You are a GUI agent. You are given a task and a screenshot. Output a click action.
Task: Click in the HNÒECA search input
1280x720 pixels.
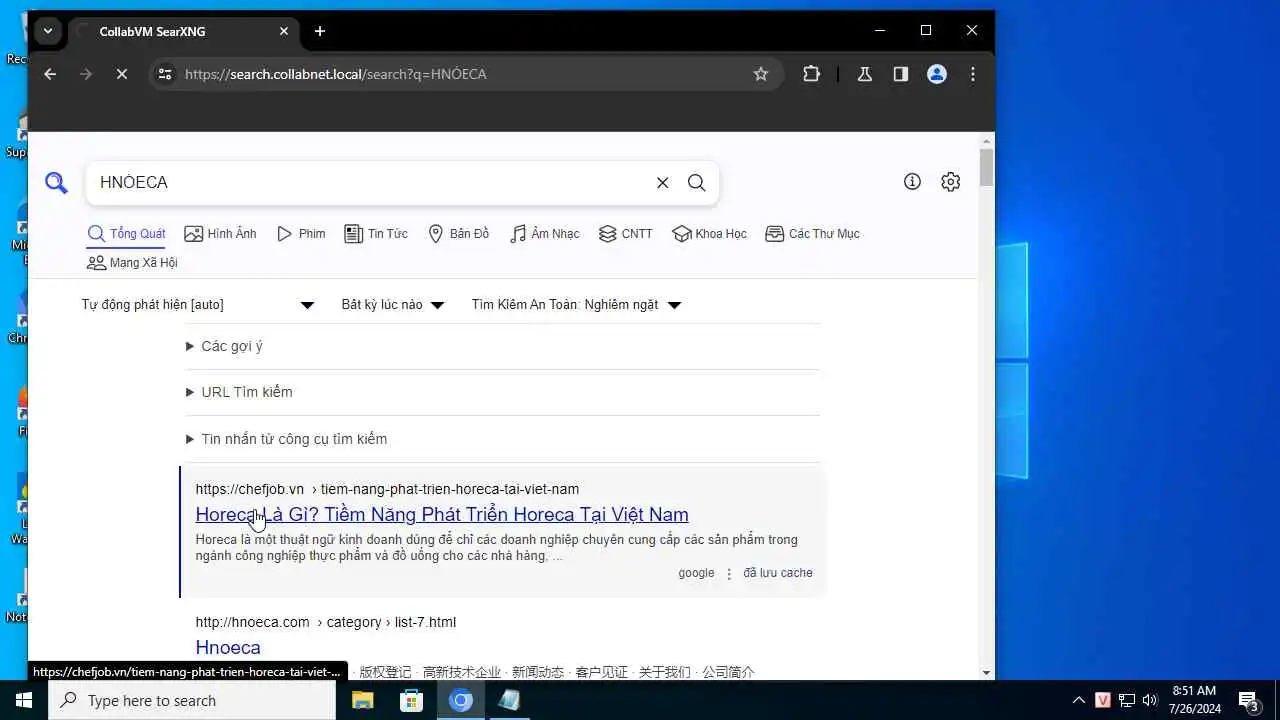370,182
